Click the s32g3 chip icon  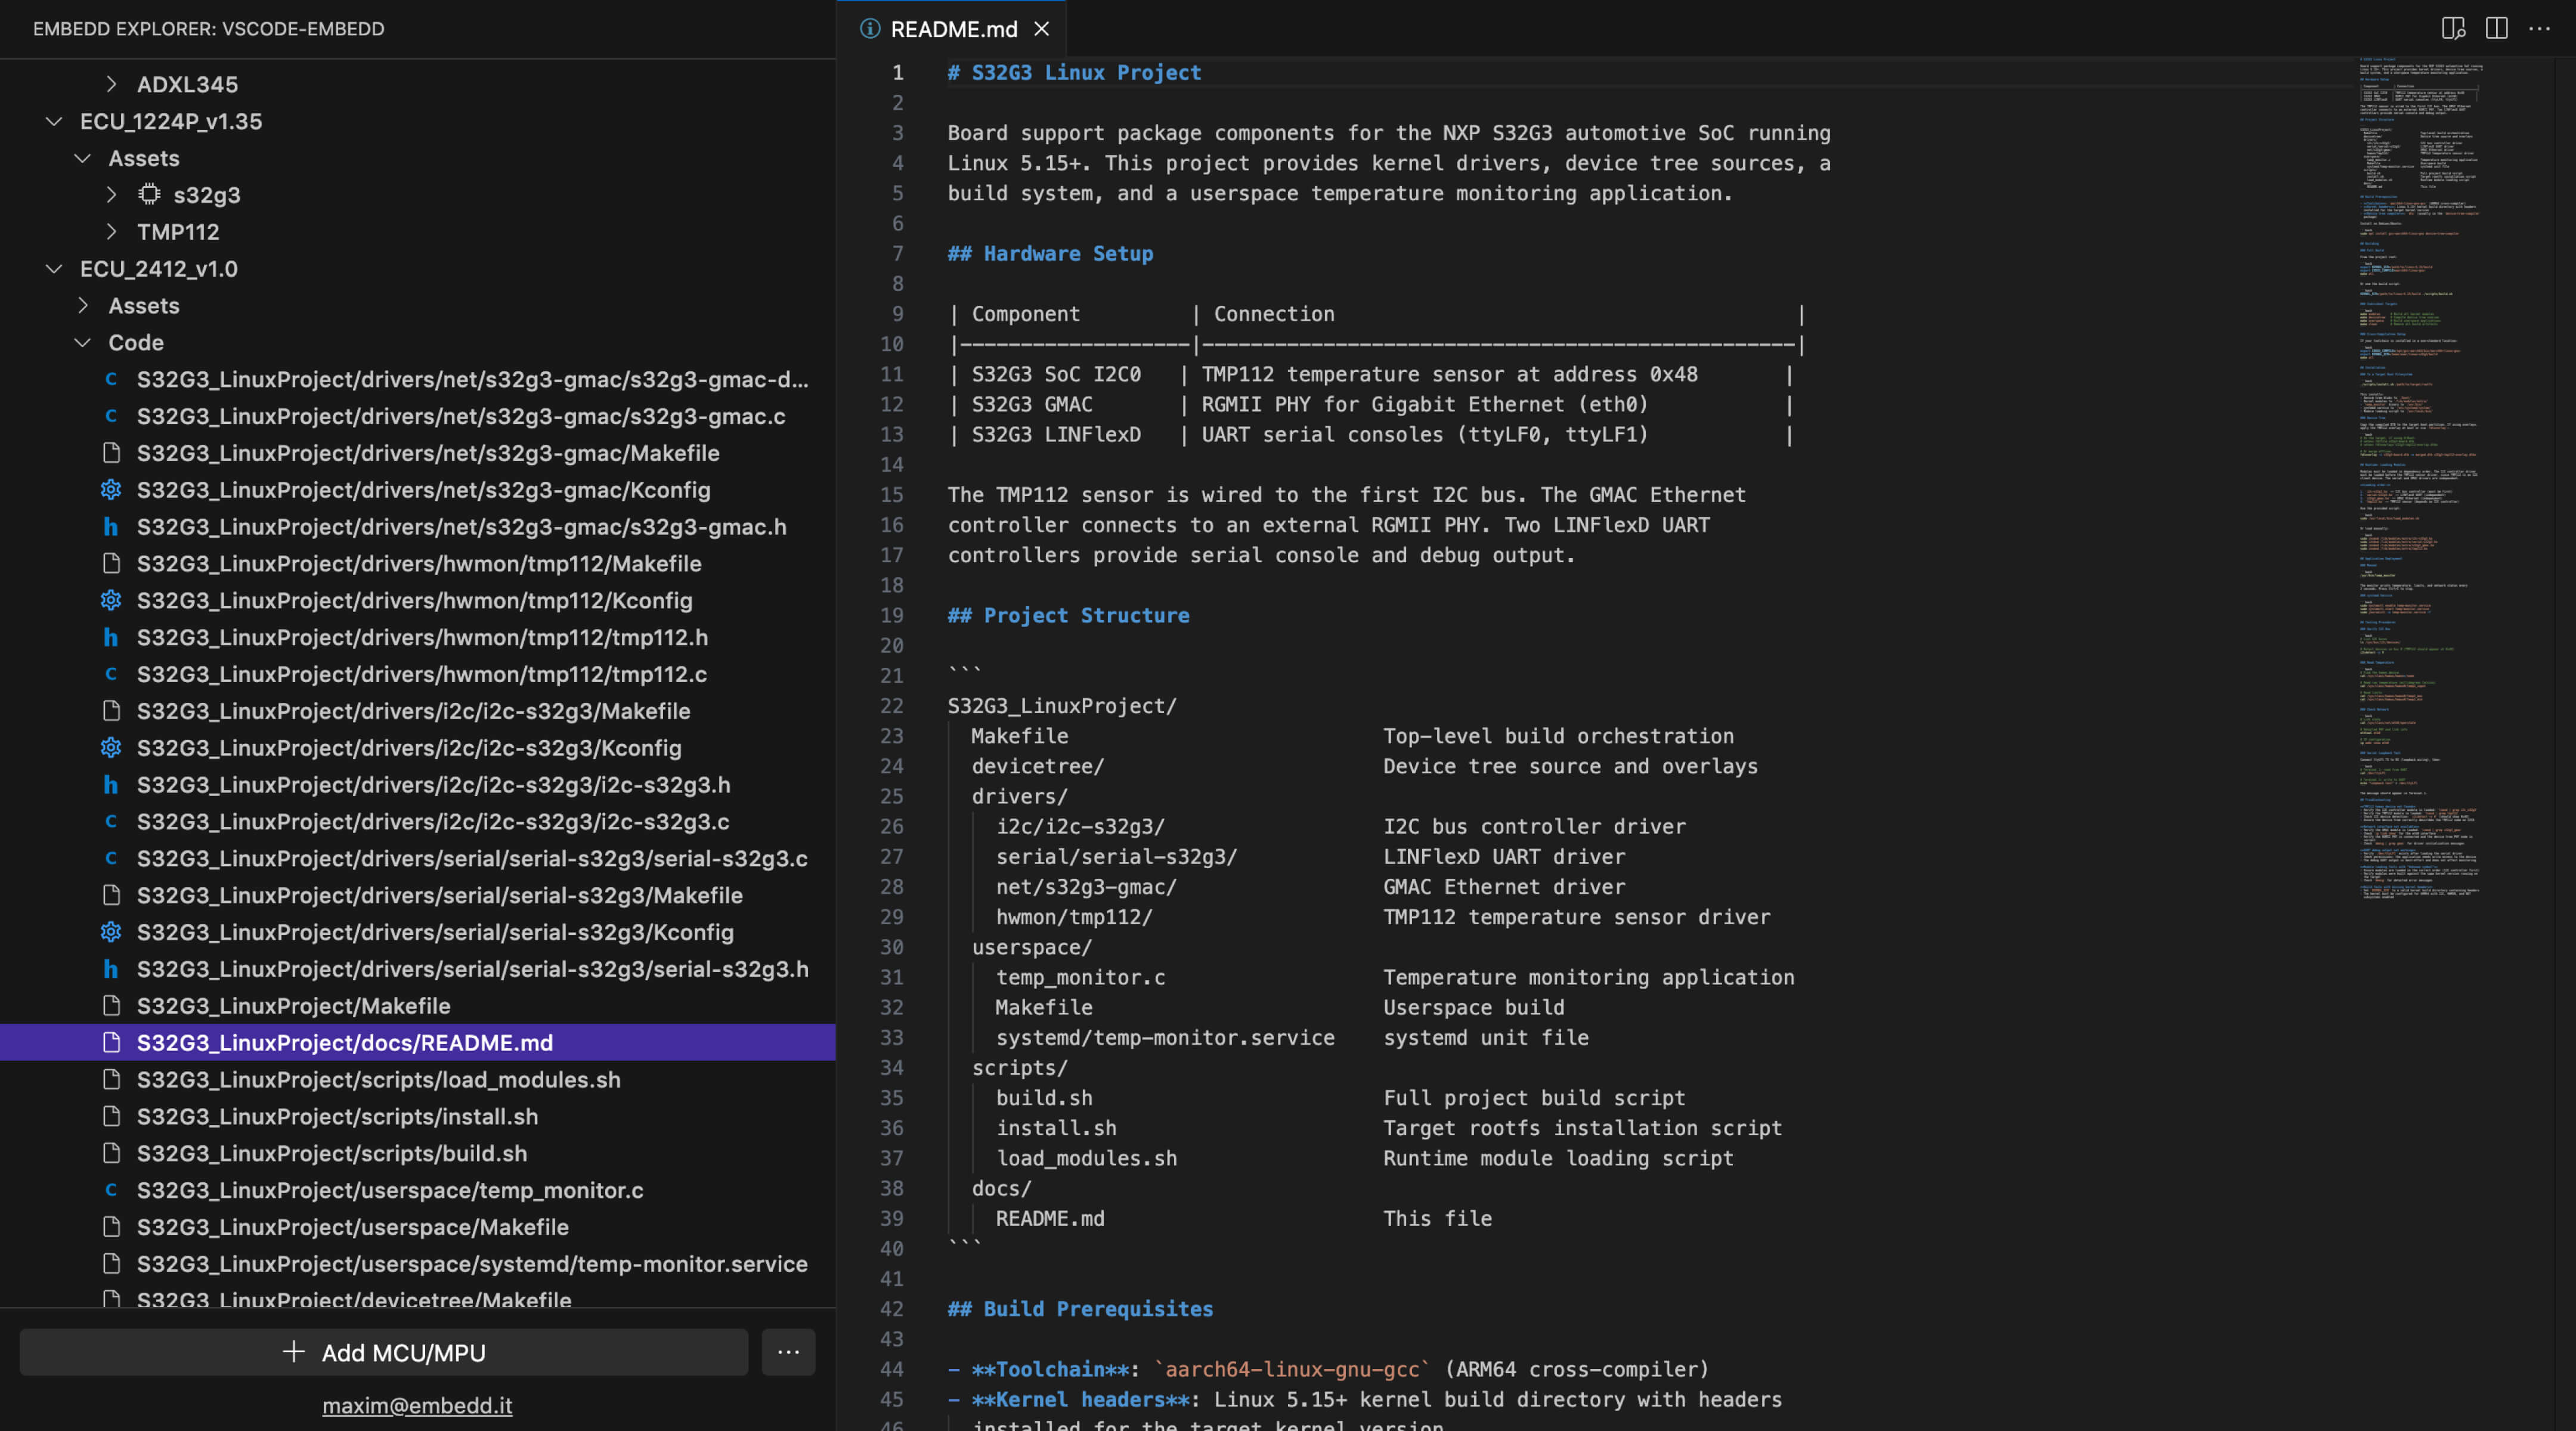coord(149,194)
